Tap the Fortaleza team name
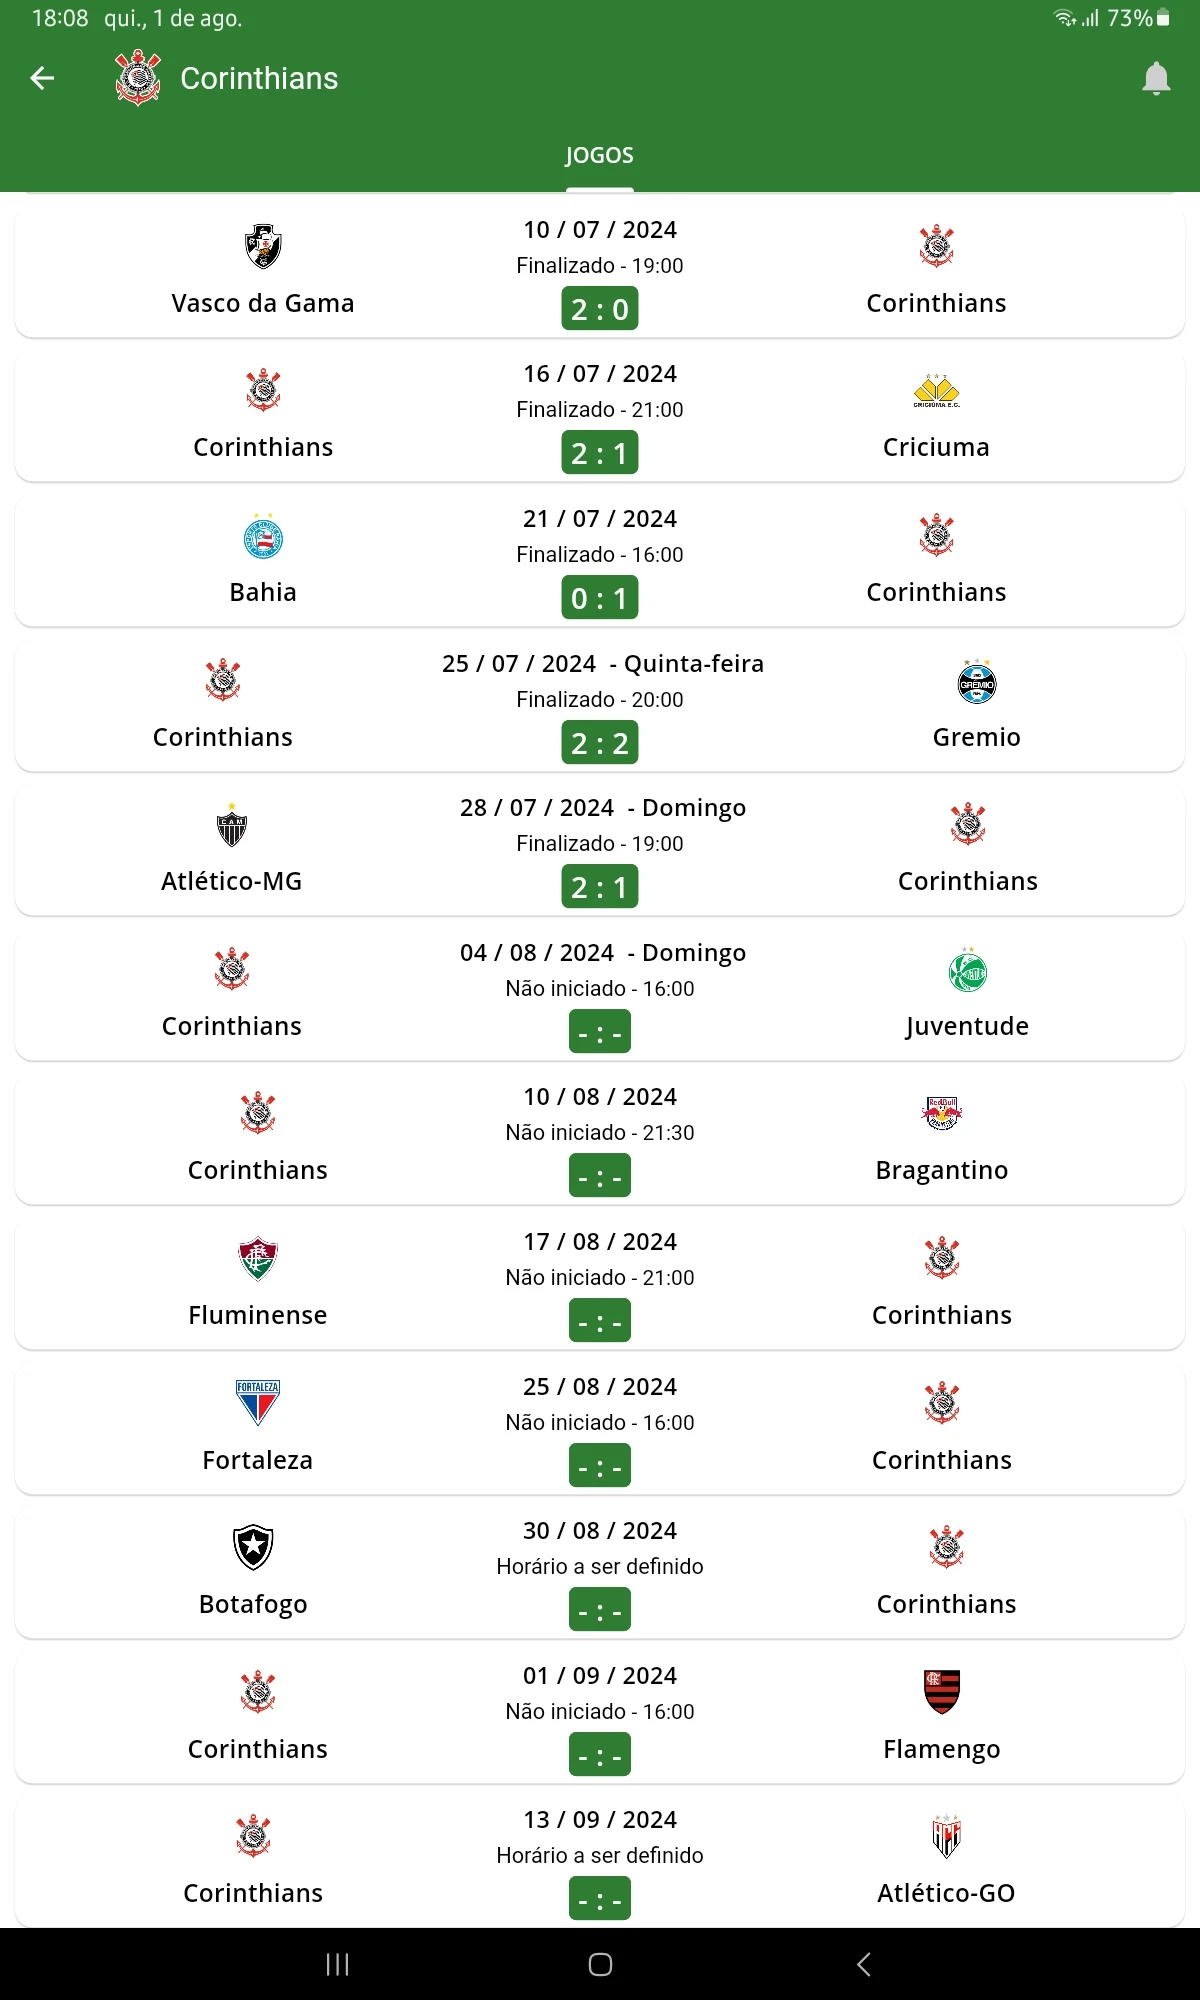 258,1460
